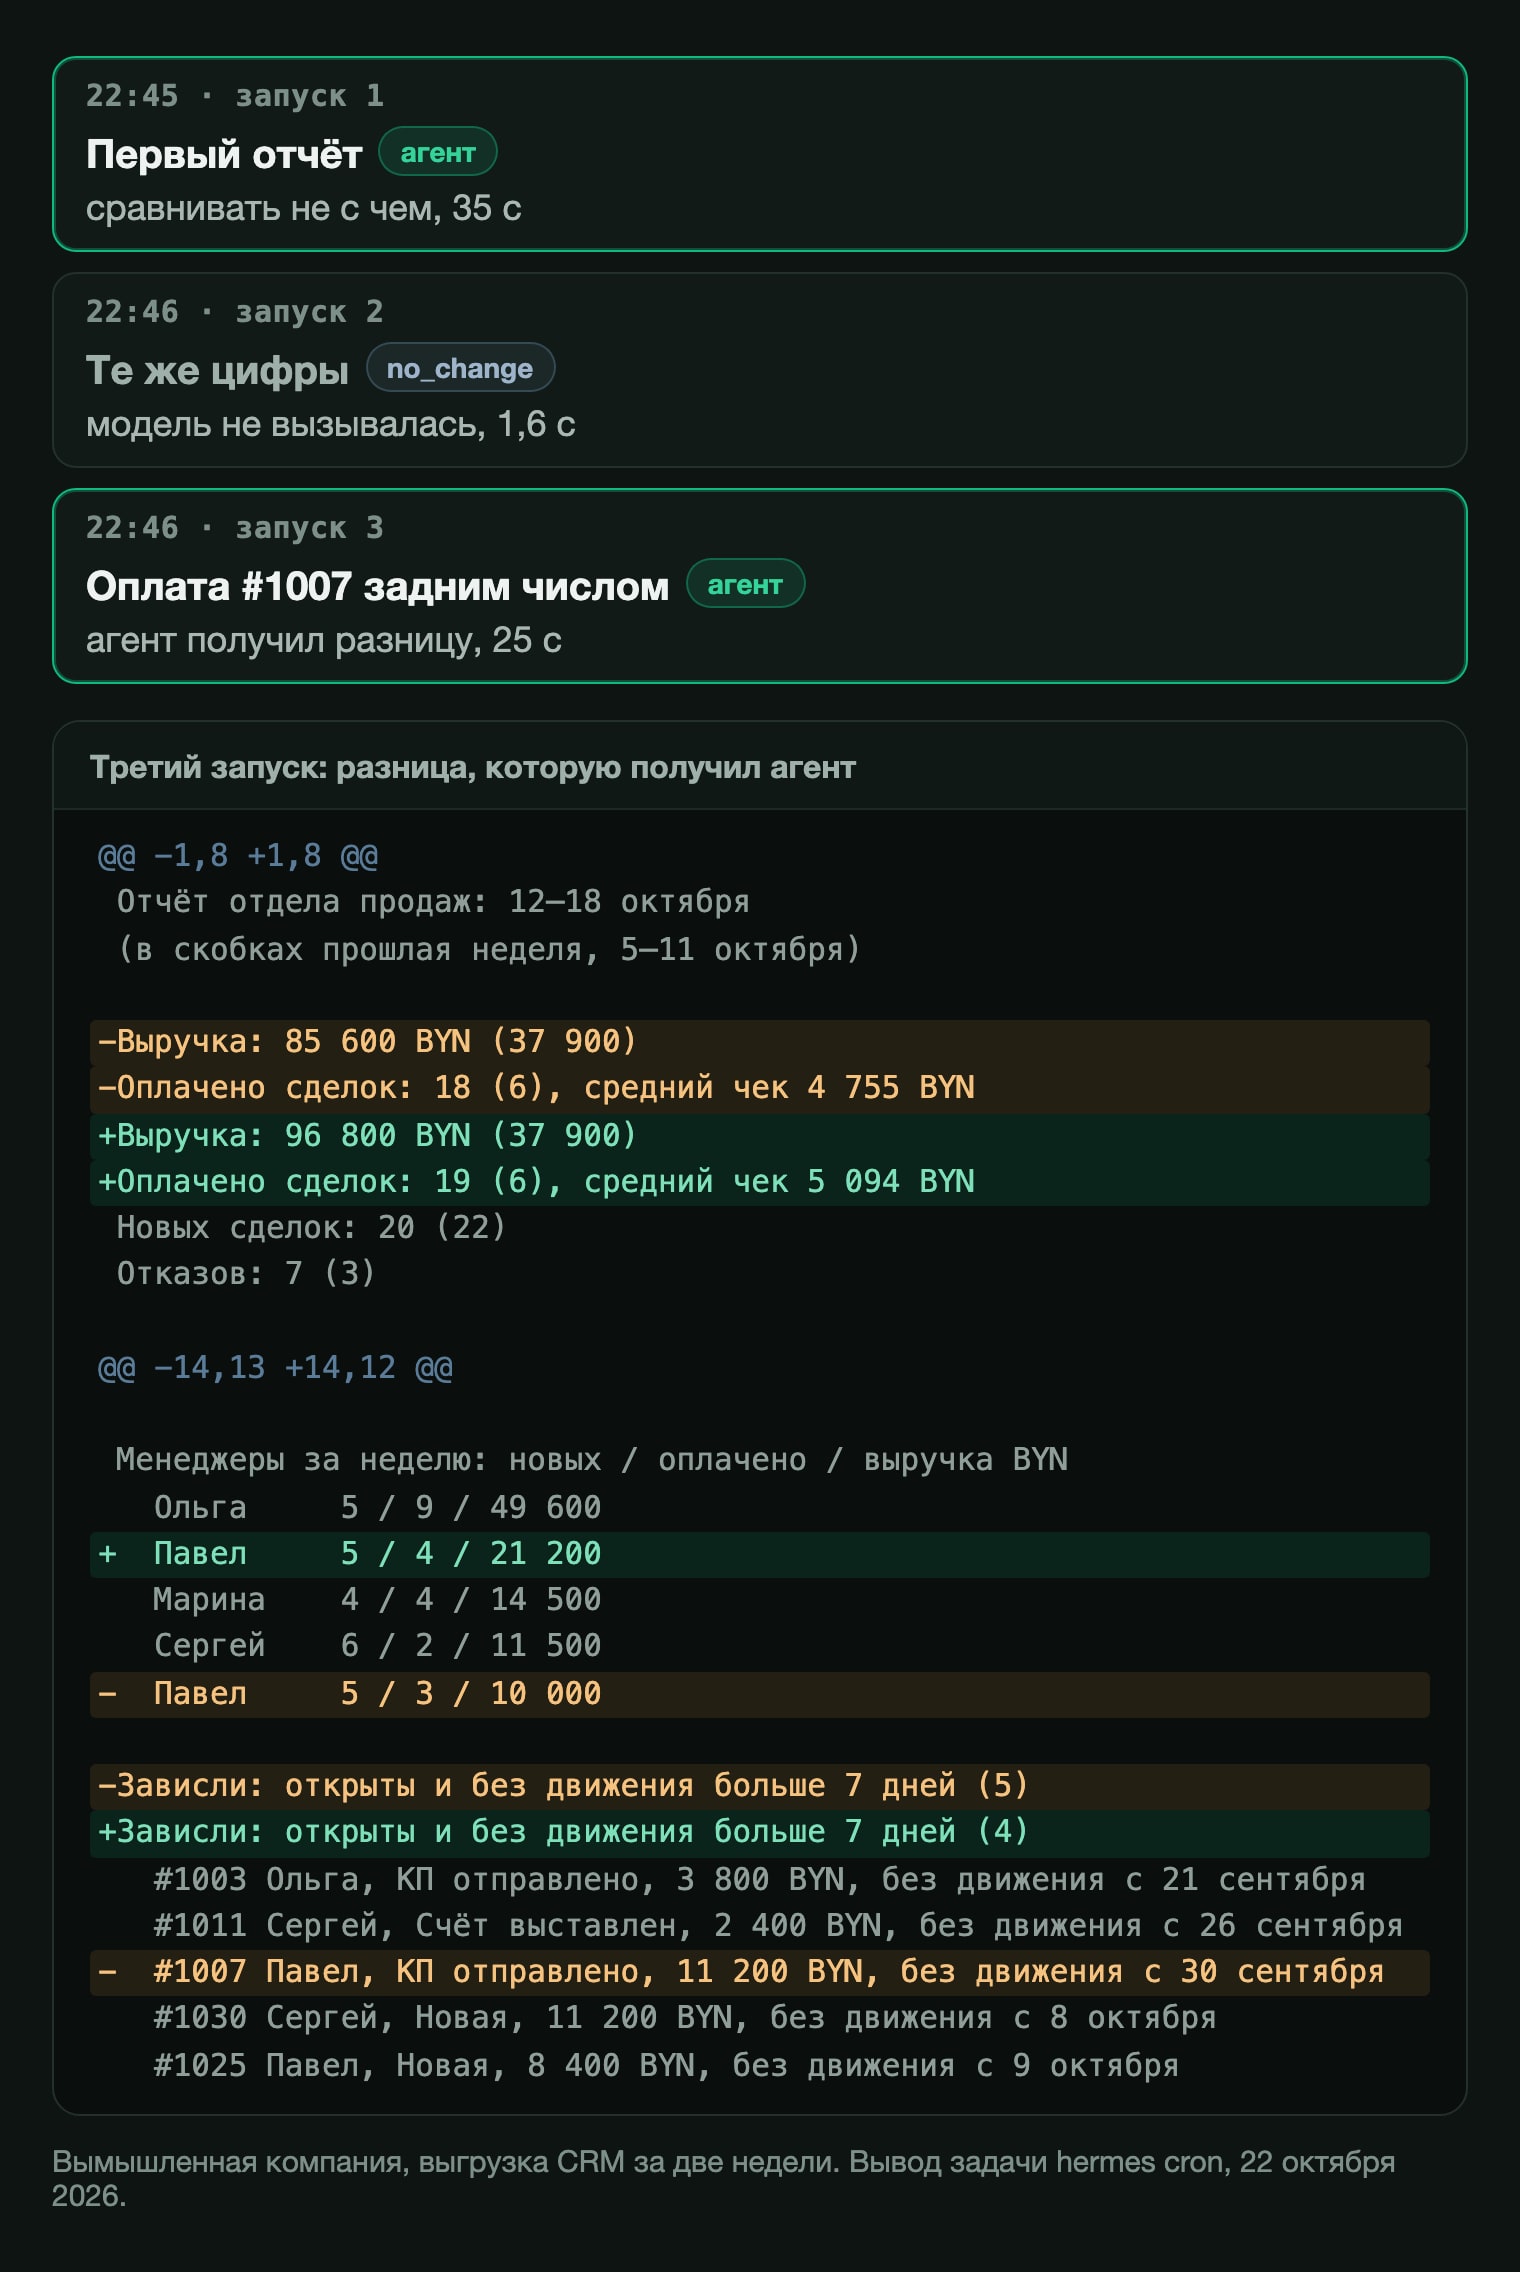Screen dimensions: 1520x2272
Task: Open the «Первый отчёт» run card
Action: tap(759, 154)
